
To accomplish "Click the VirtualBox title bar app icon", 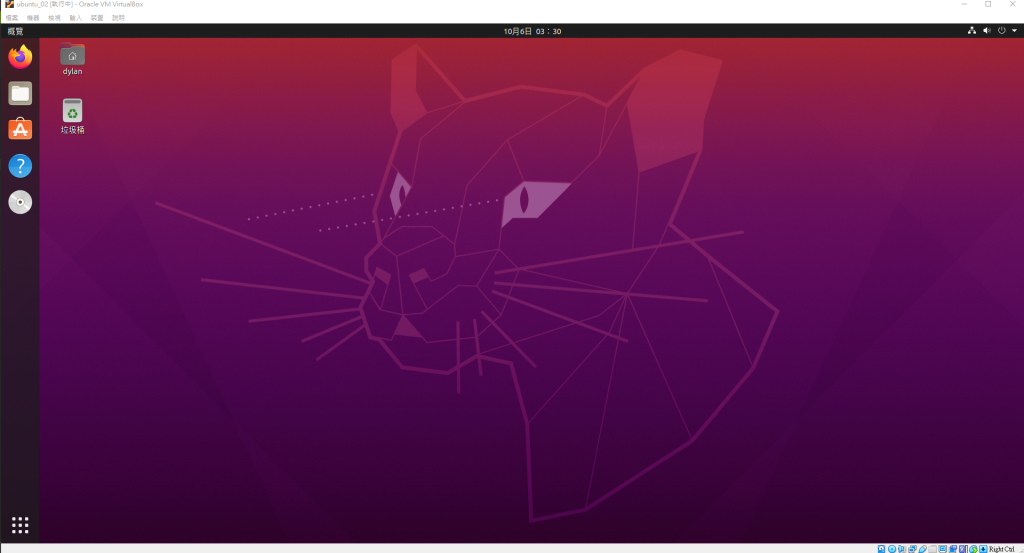I will 9,4.
